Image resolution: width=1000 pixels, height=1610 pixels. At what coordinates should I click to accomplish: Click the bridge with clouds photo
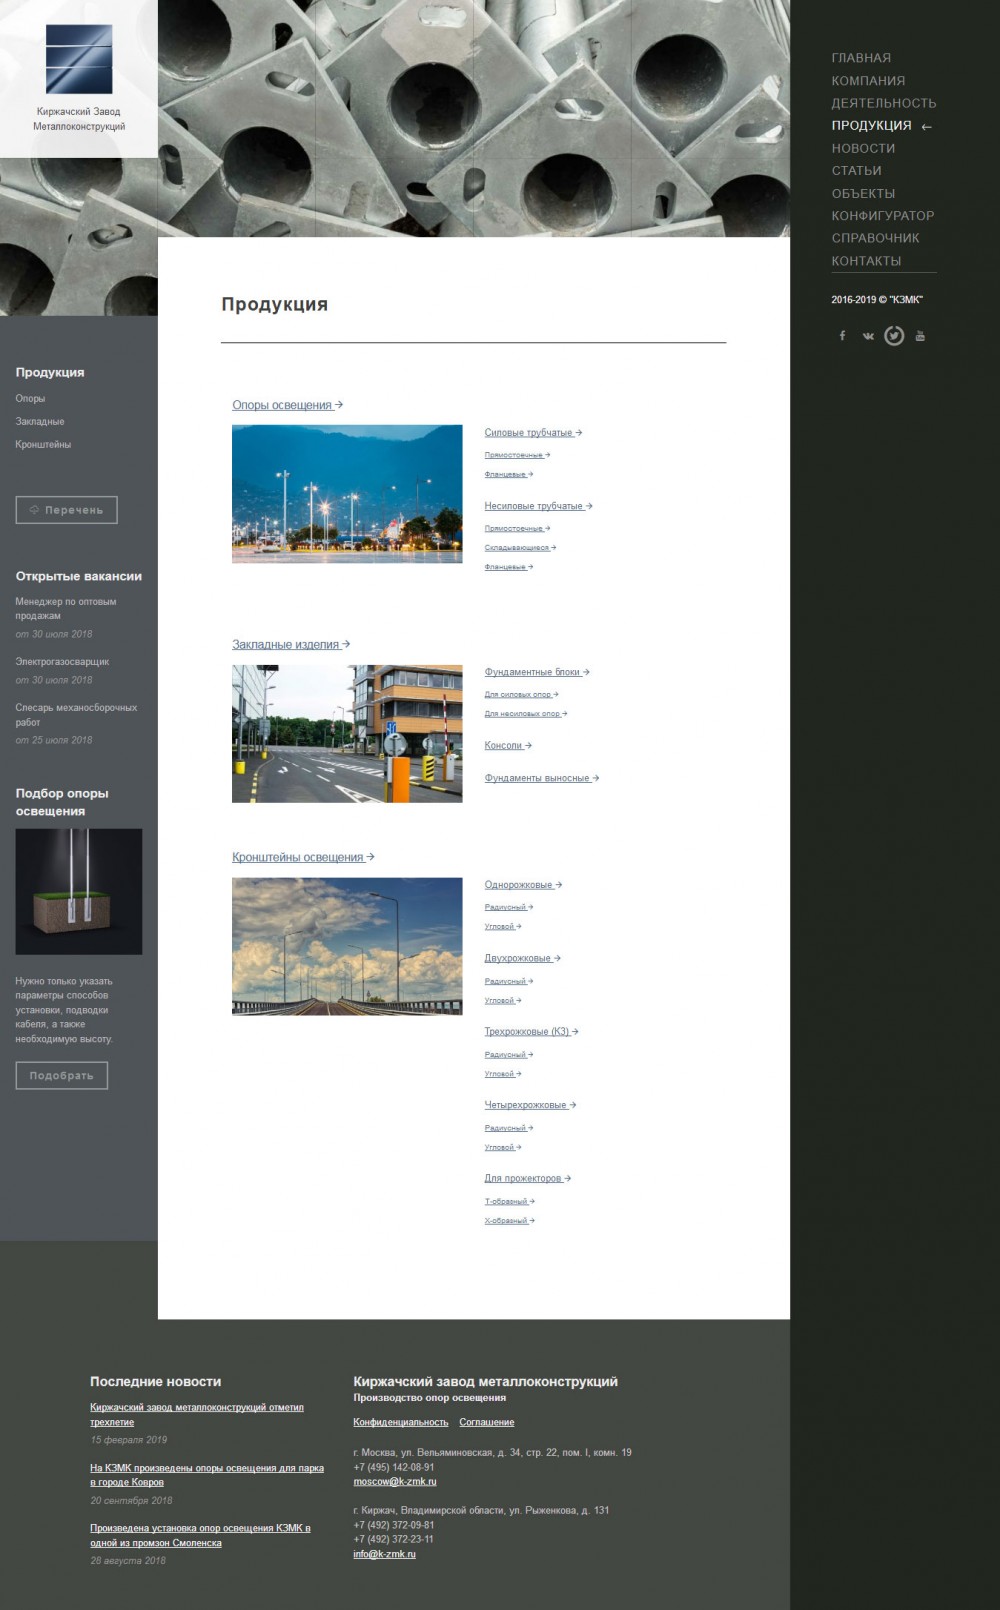[347, 946]
